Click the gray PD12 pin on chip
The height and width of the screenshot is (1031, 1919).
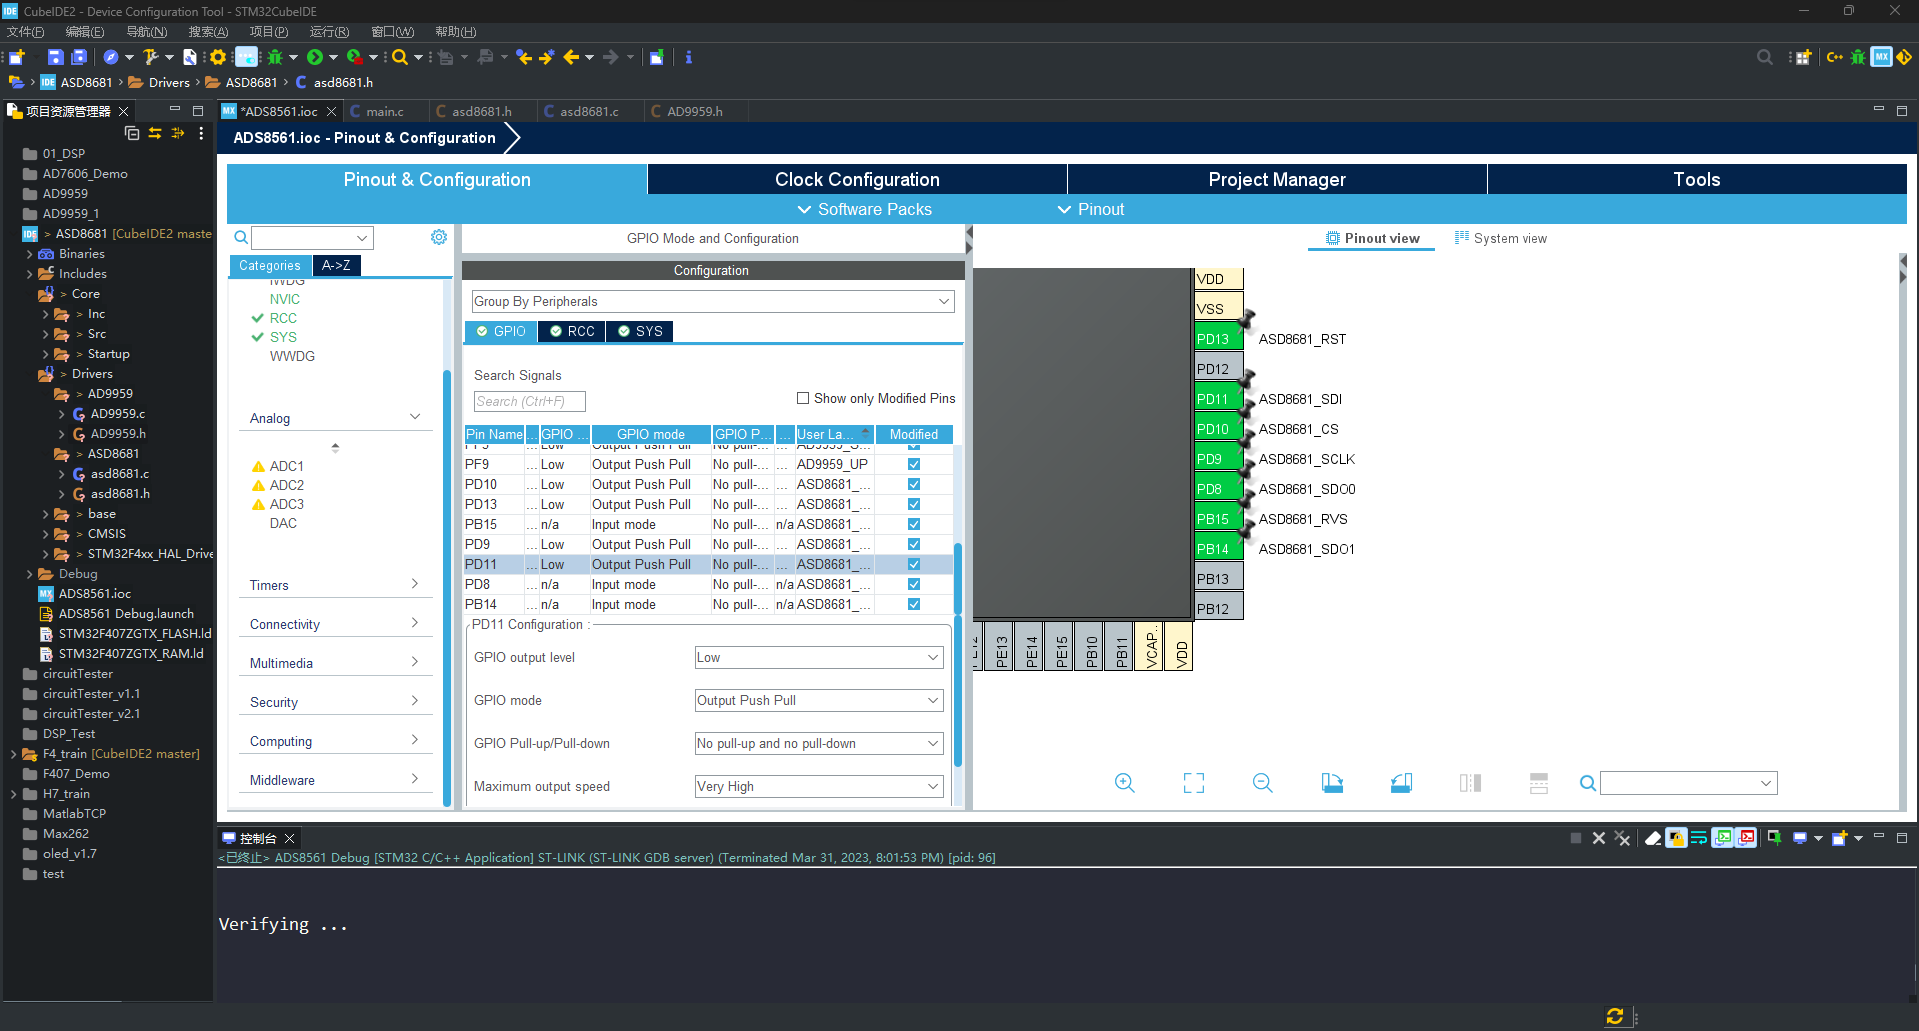coord(1219,368)
